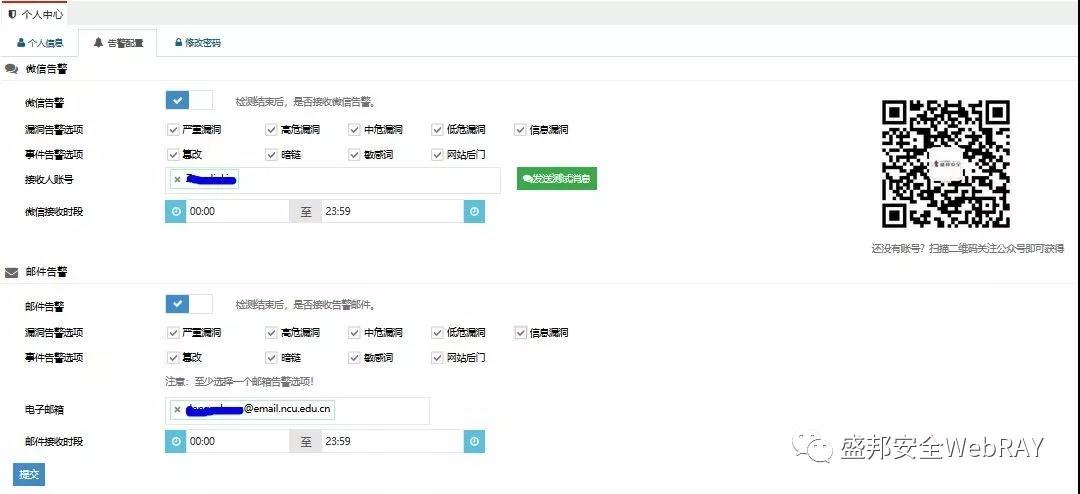Uncheck 中危漏洞 under 邮件告警
1080x494 pixels.
click(354, 333)
